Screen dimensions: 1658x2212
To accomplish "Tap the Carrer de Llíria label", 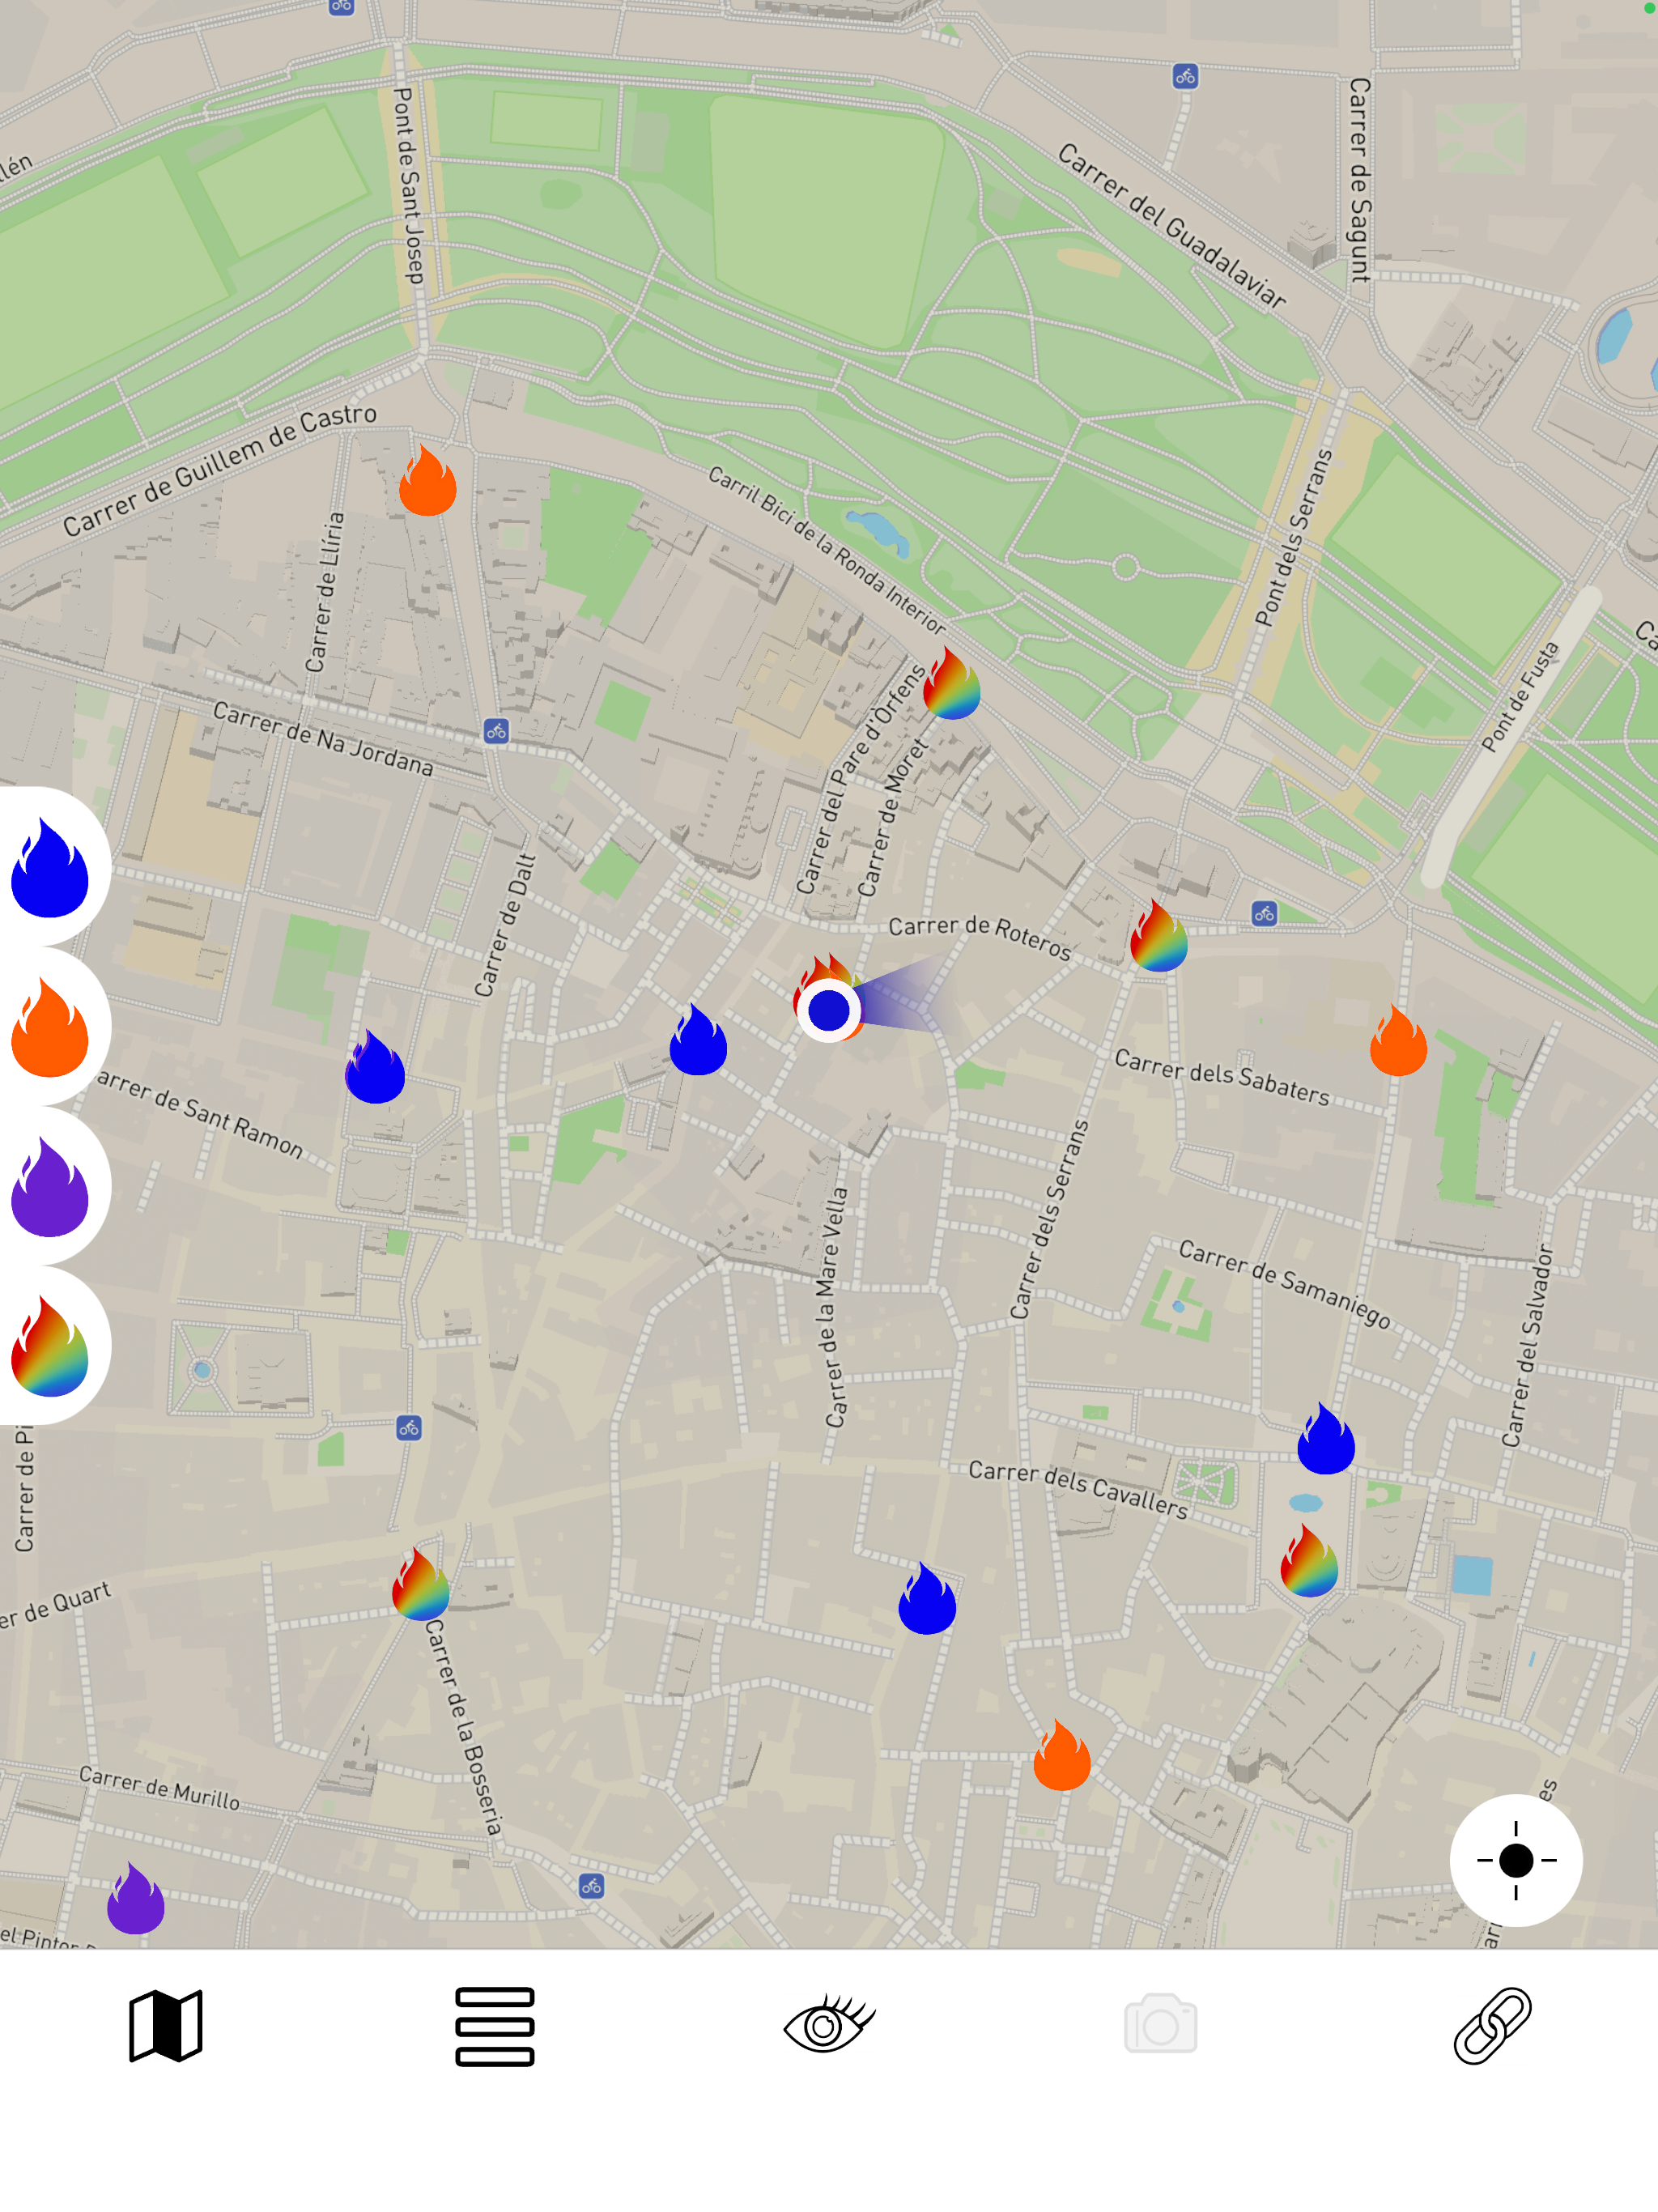I will pyautogui.click(x=325, y=592).
